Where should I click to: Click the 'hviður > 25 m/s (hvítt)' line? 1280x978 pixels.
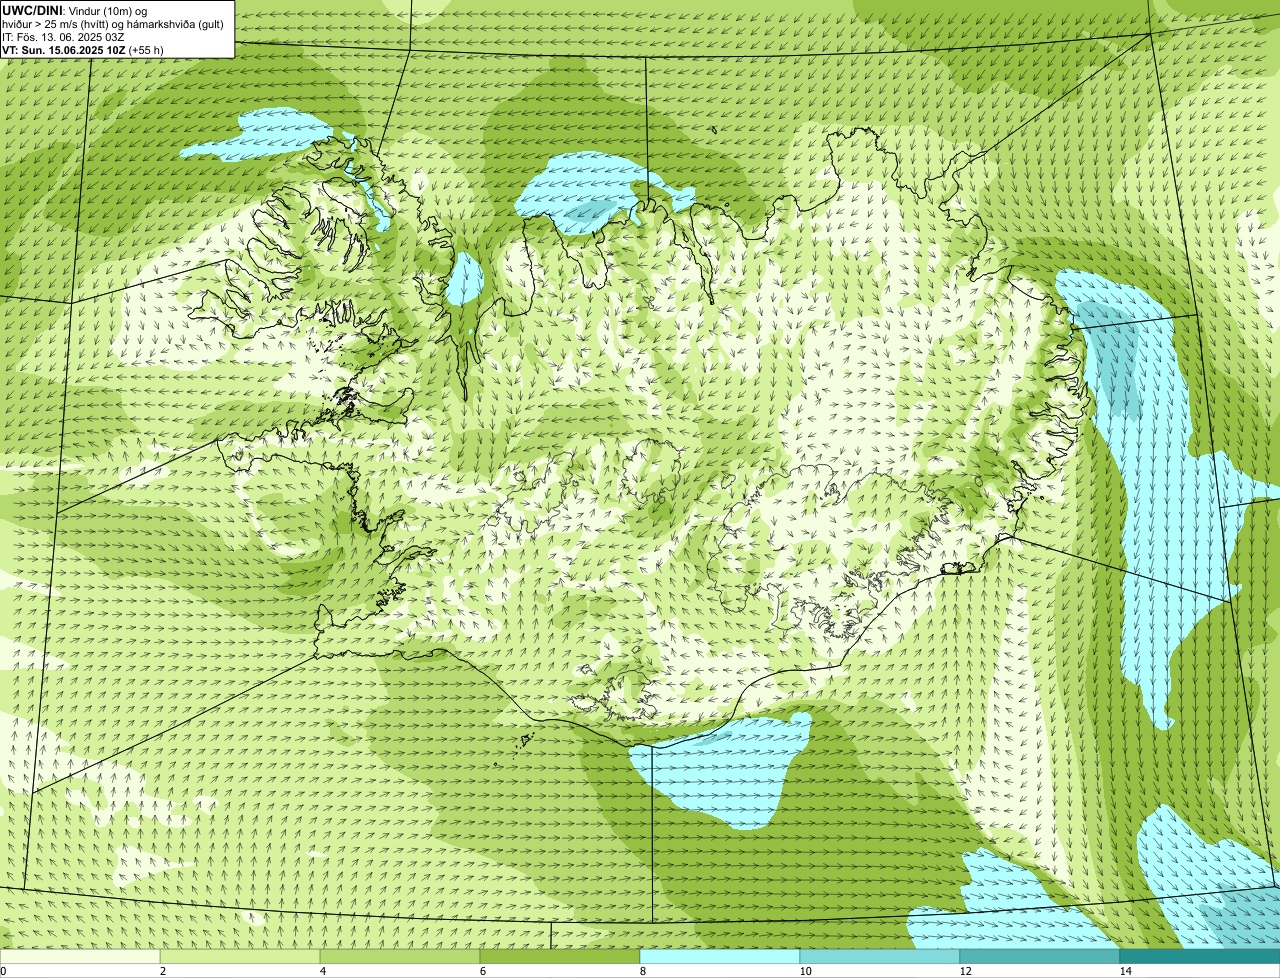tap(113, 23)
